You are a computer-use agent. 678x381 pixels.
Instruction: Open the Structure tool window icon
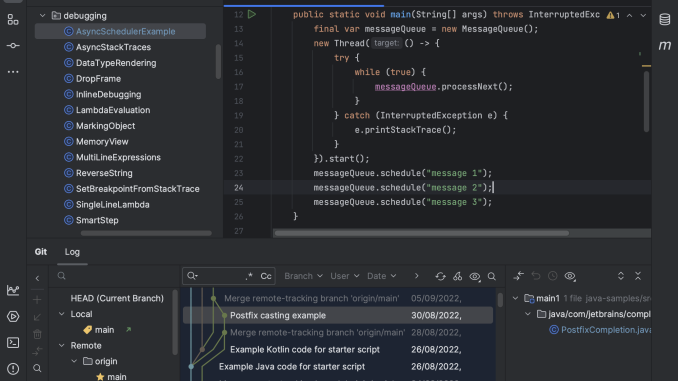13,20
